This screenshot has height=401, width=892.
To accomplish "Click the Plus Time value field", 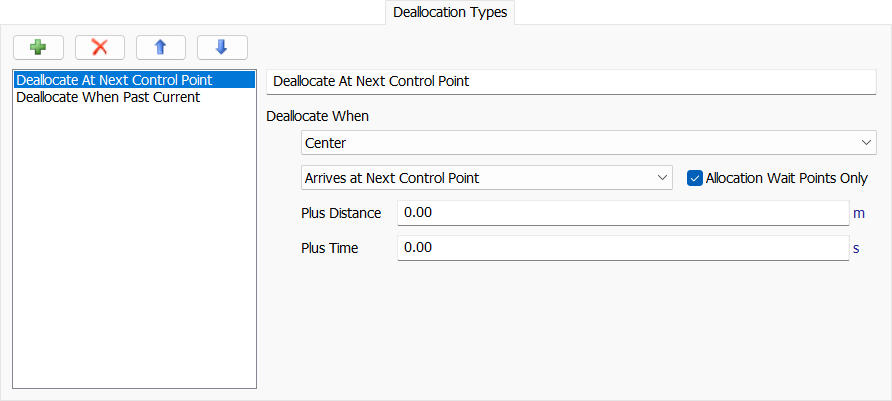I will click(x=622, y=248).
